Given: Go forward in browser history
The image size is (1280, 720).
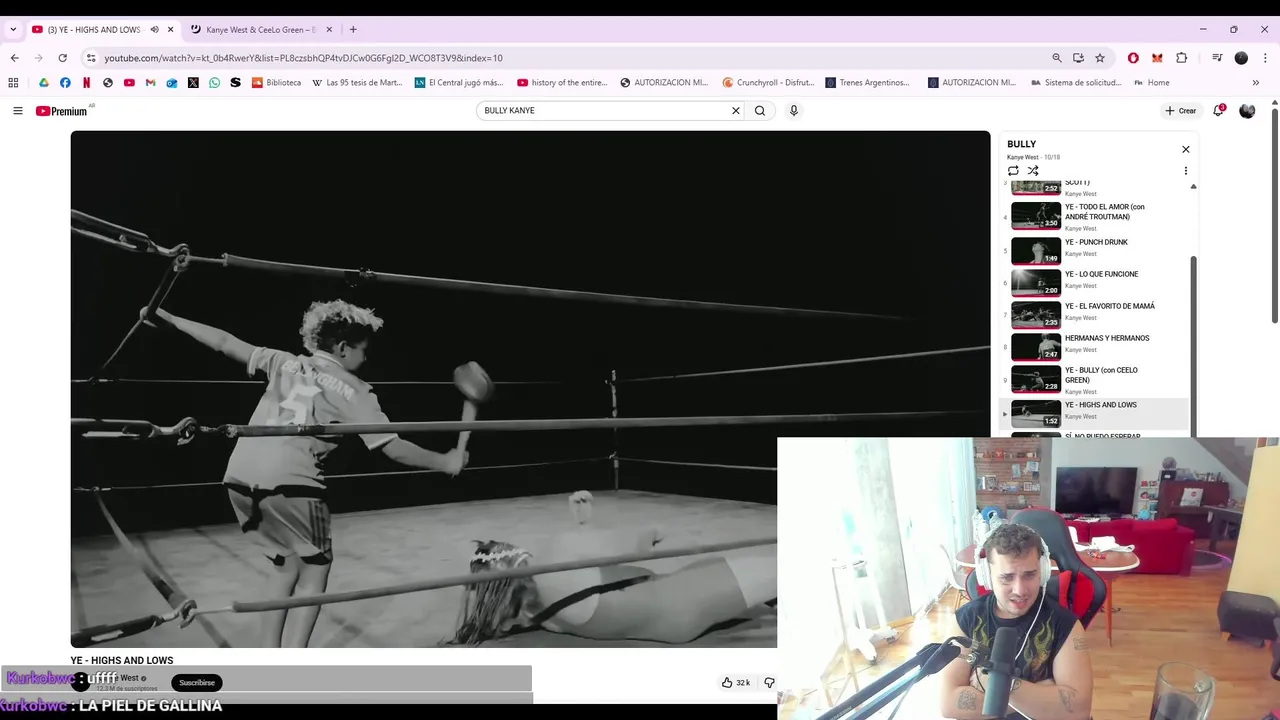Looking at the screenshot, I should [x=38, y=58].
